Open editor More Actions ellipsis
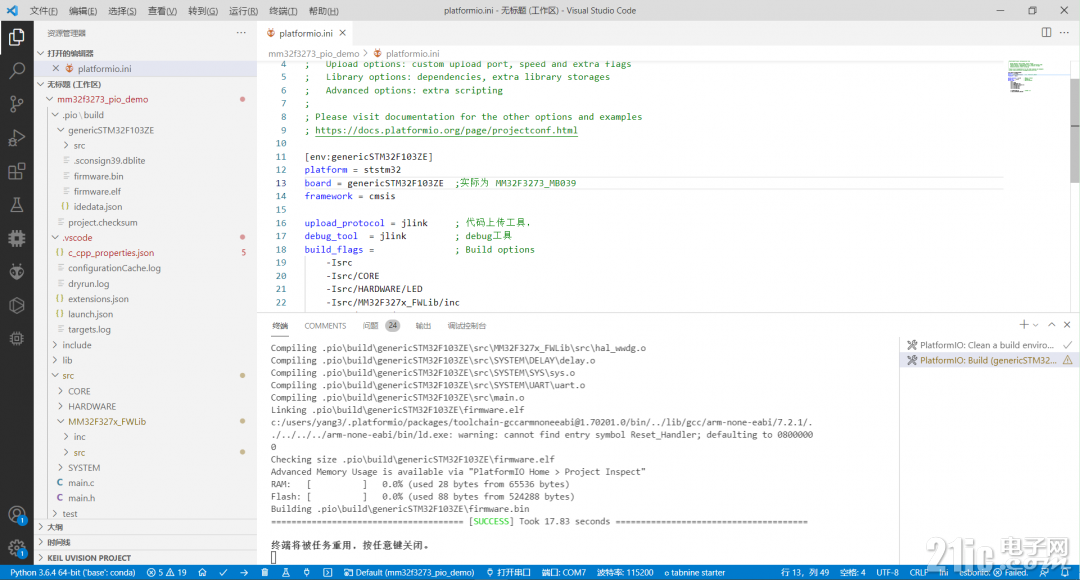This screenshot has height=580, width=1080. (x=1065, y=32)
